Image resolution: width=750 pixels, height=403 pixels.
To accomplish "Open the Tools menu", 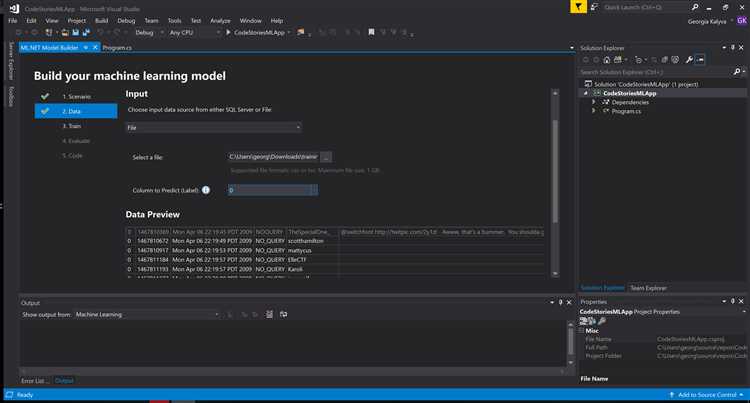I will [175, 21].
